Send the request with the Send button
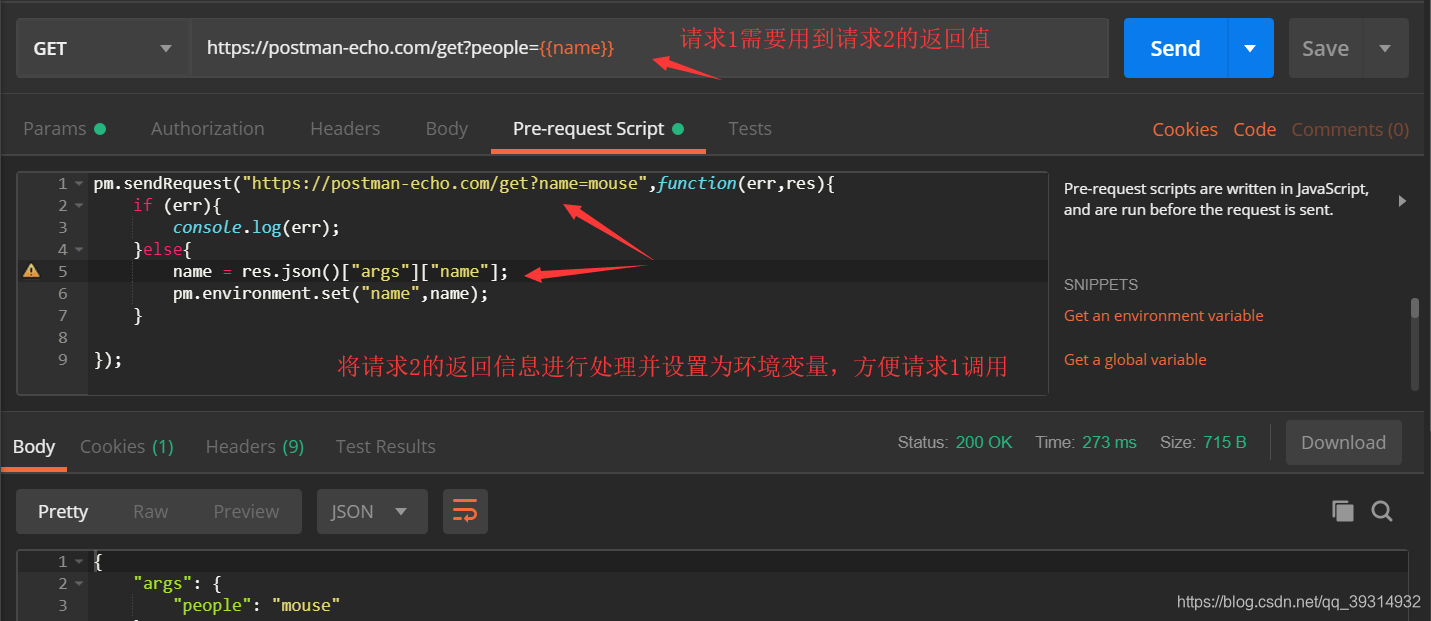 pyautogui.click(x=1175, y=48)
